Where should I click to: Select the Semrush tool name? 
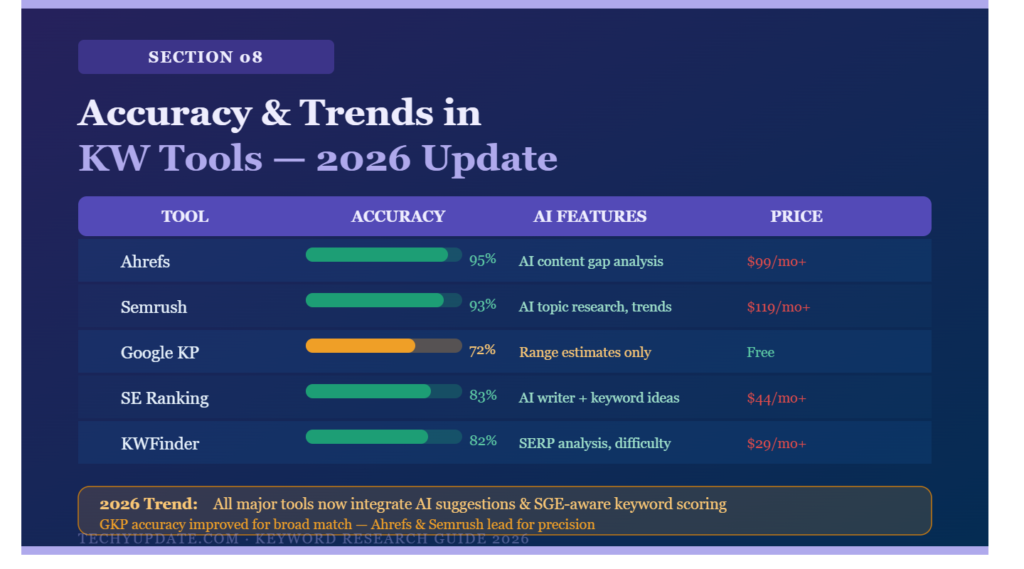tap(153, 307)
